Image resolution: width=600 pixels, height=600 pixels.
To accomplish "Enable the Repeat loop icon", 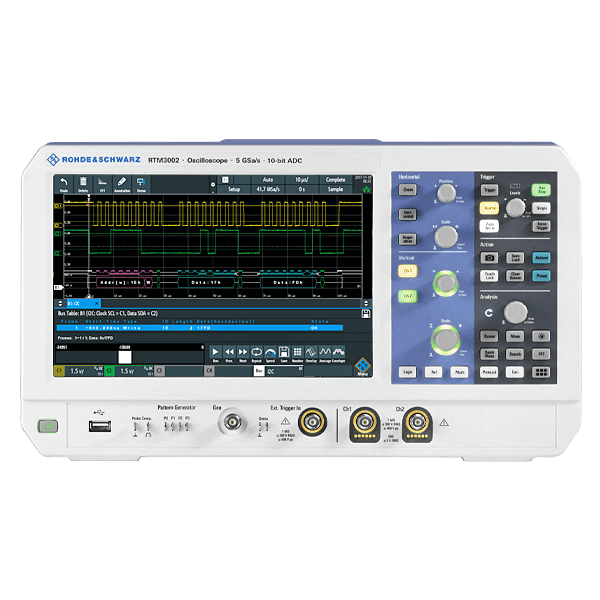I will click(256, 353).
